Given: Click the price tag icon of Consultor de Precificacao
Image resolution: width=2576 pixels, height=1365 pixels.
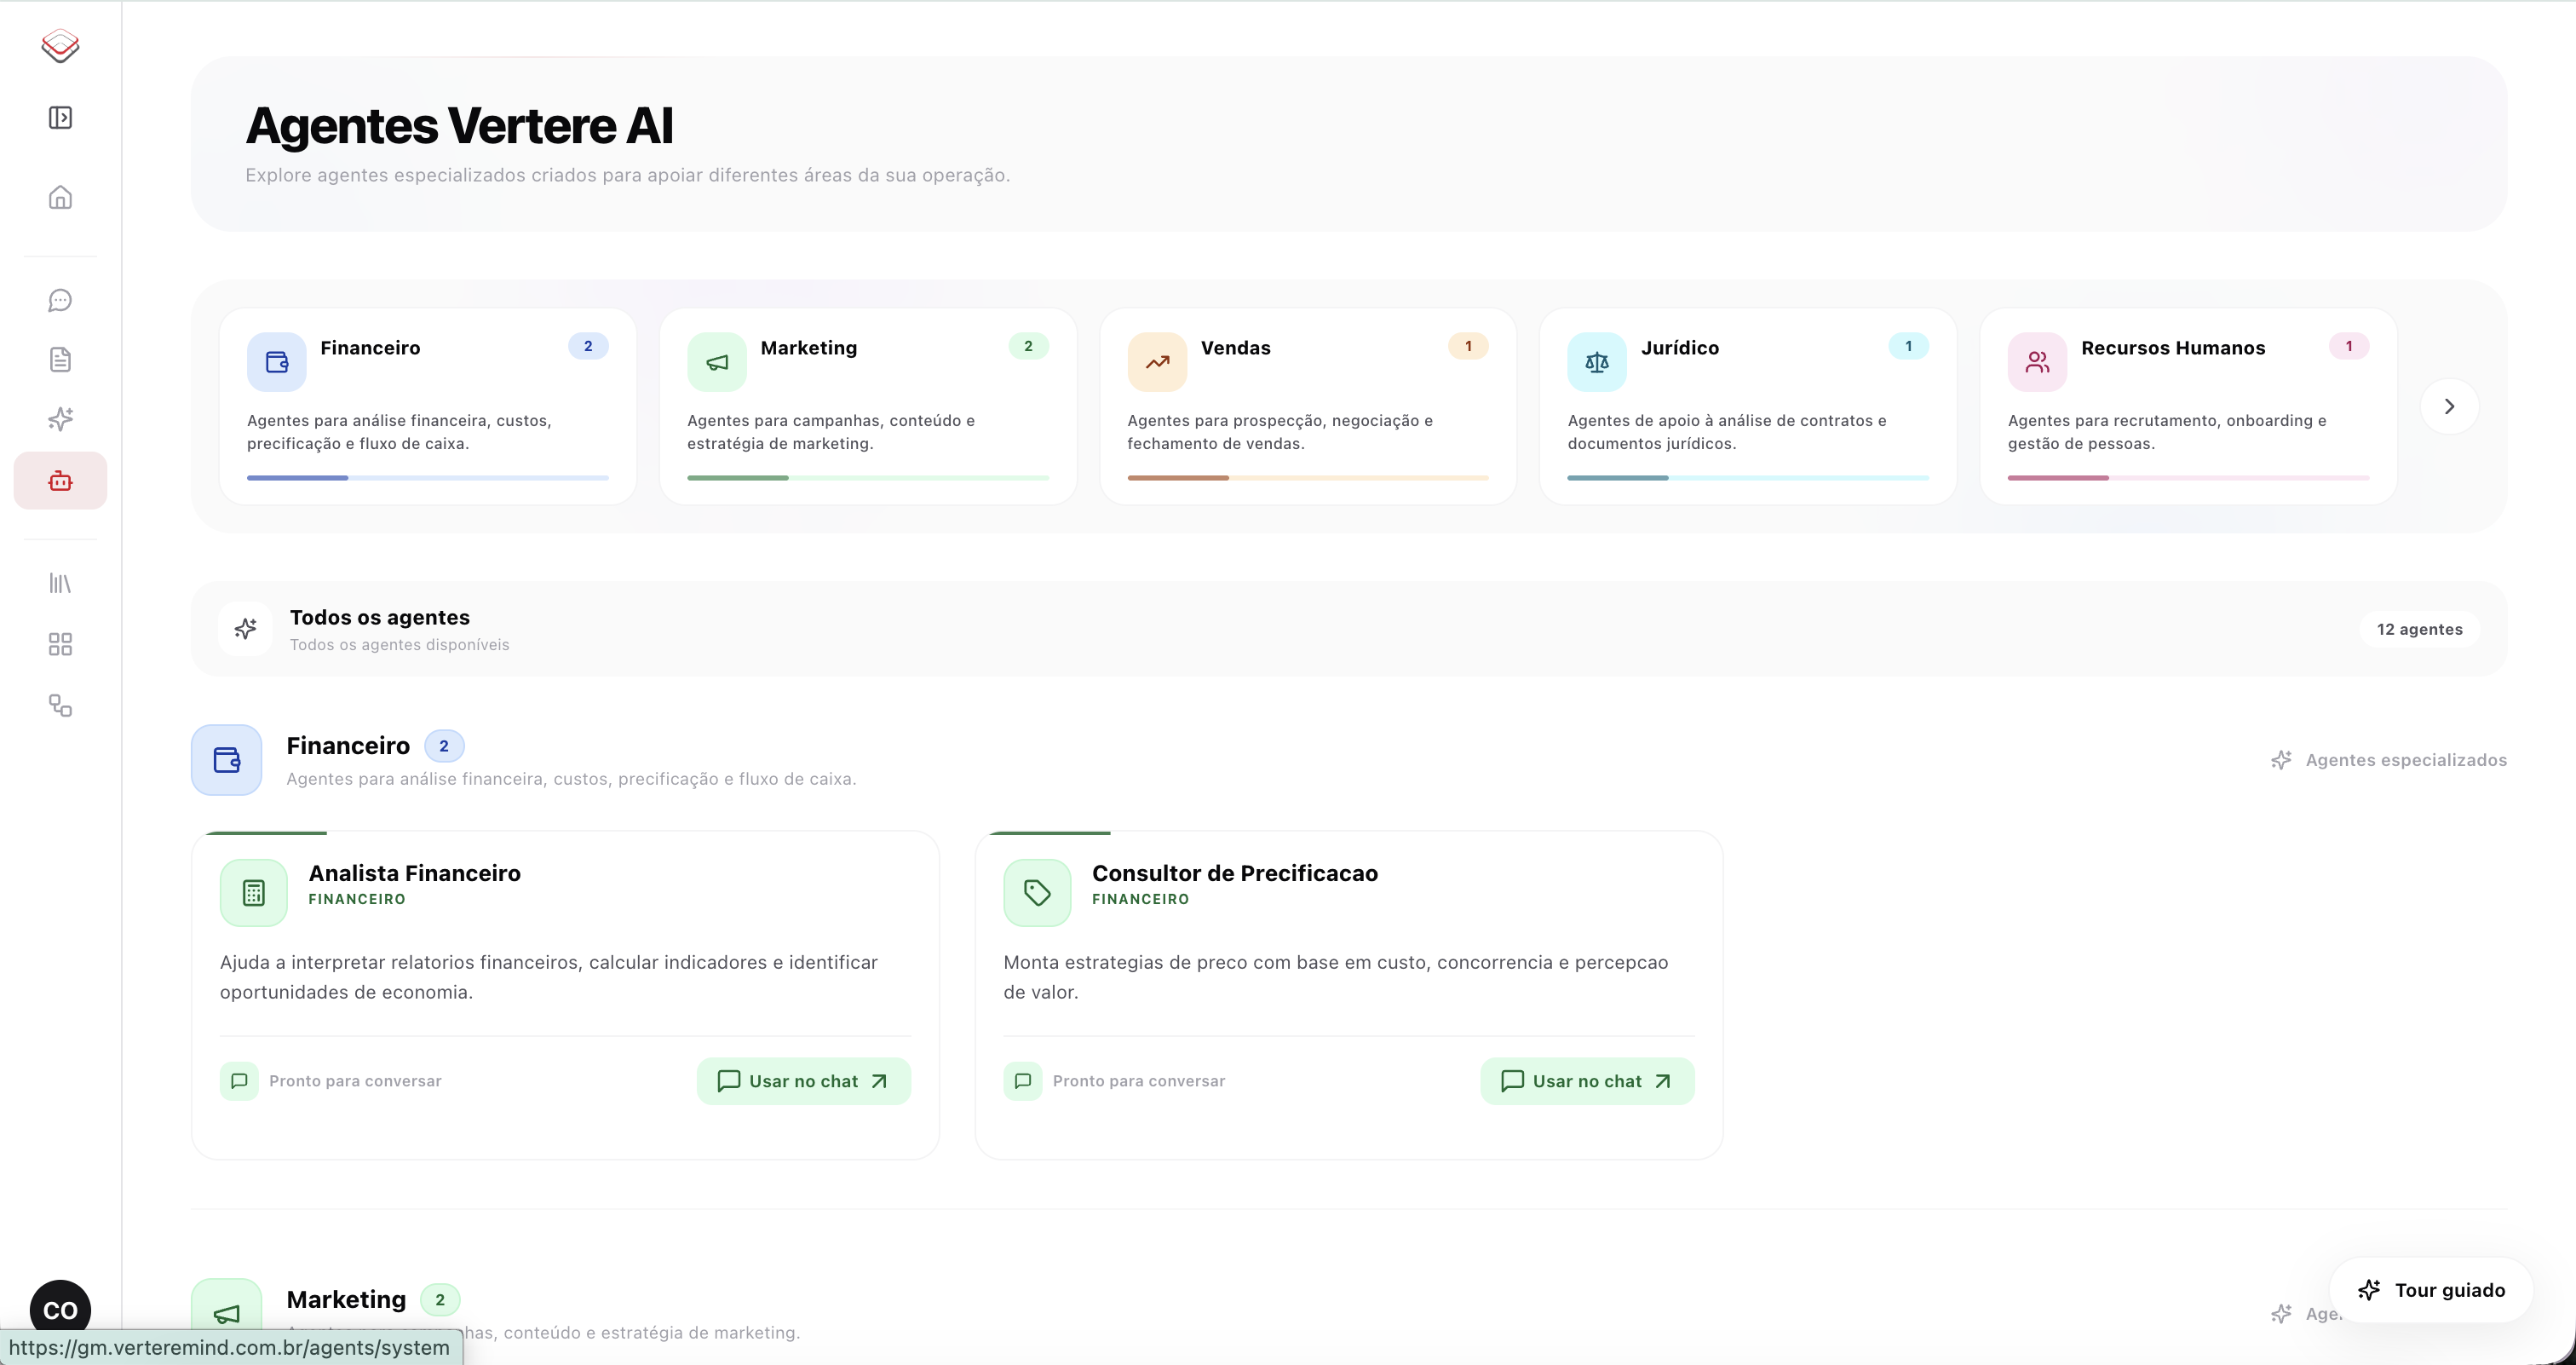Looking at the screenshot, I should (x=1037, y=893).
